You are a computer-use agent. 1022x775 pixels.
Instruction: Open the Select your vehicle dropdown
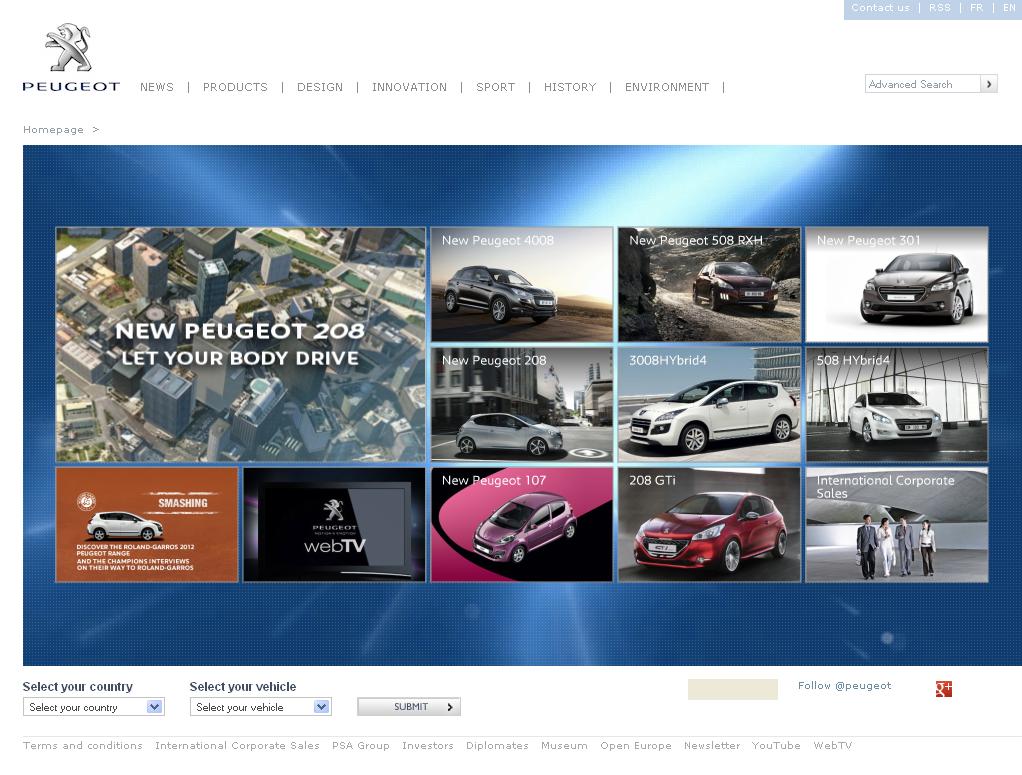click(260, 707)
